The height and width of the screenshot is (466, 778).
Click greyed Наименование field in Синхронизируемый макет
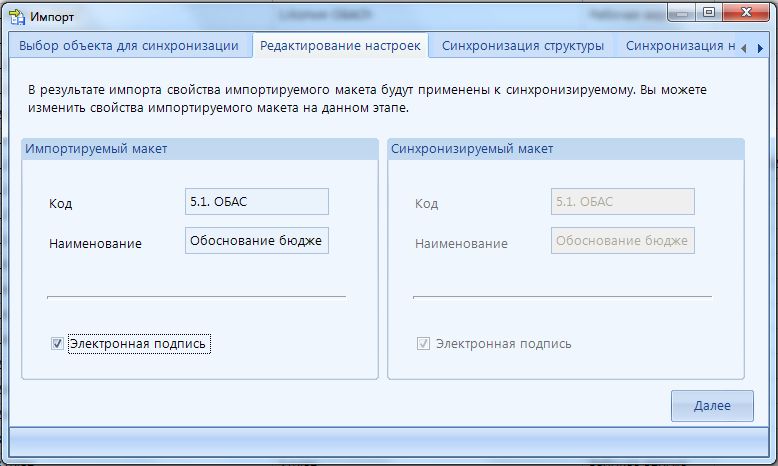point(622,241)
